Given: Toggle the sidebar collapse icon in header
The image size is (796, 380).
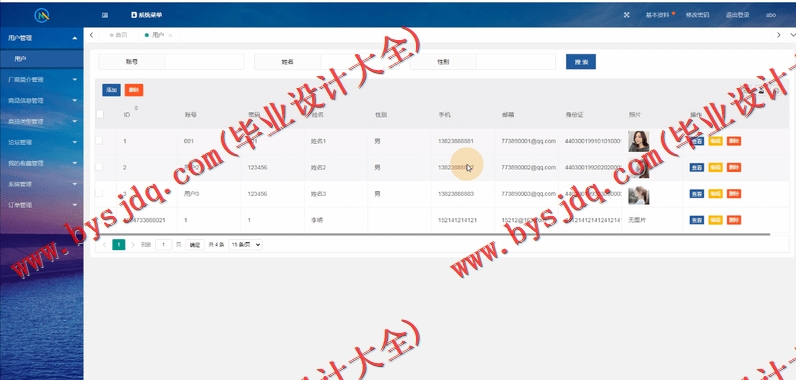Looking at the screenshot, I should 105,15.
